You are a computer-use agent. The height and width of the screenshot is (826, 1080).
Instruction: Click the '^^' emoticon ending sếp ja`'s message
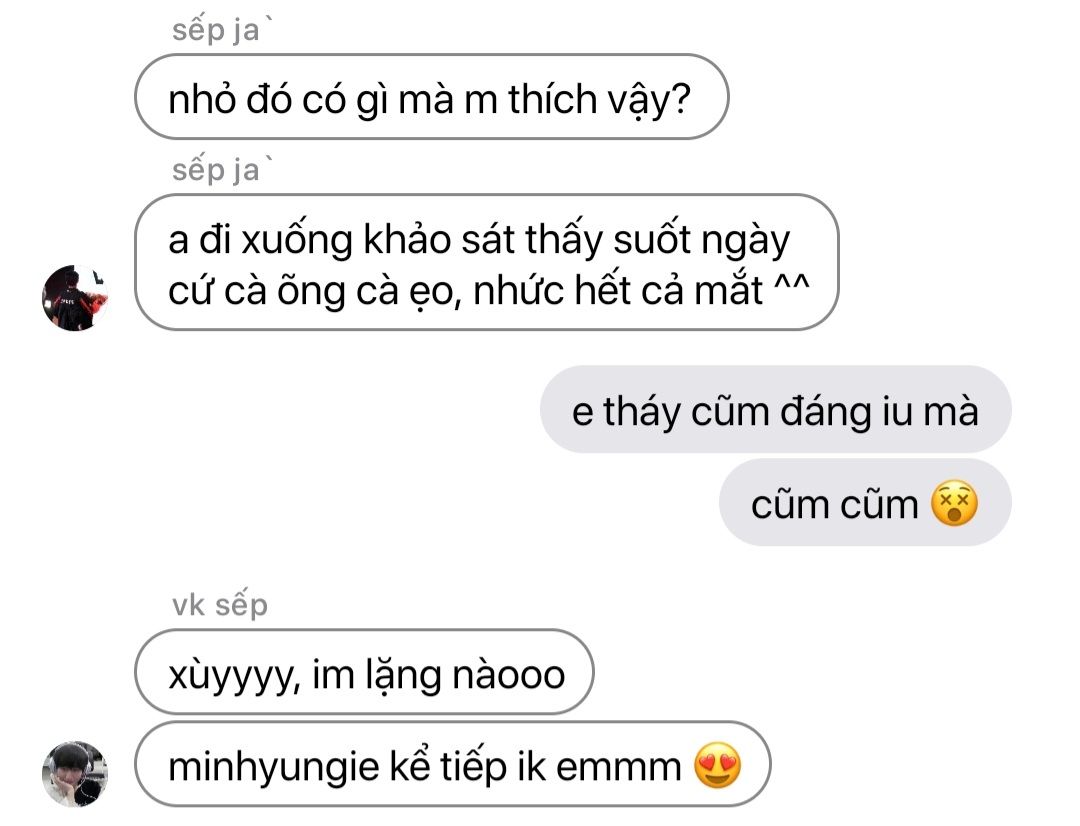(x=791, y=286)
